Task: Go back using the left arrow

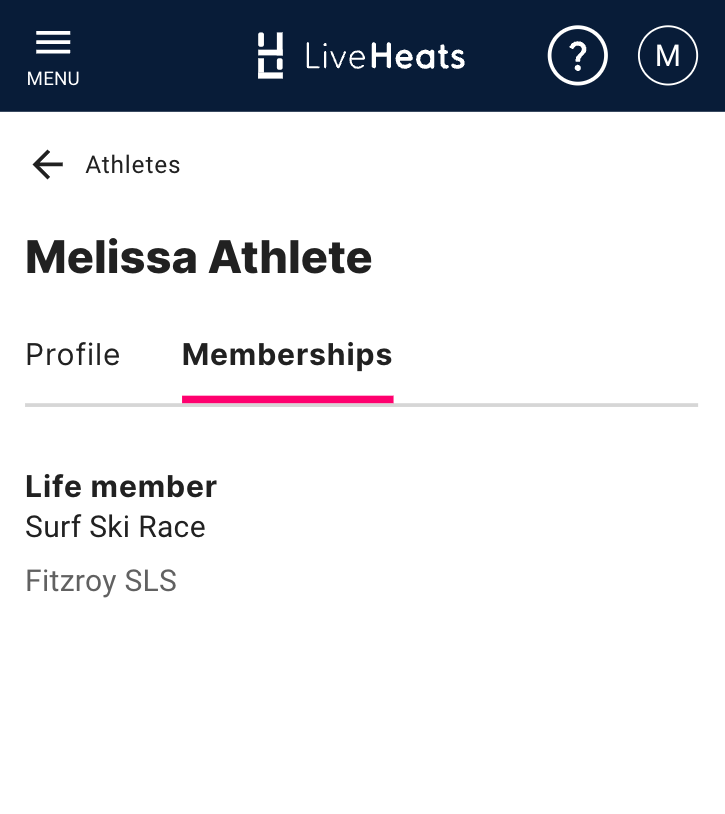Action: (x=47, y=164)
